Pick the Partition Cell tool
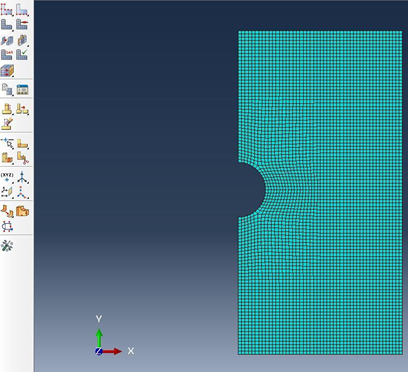The height and width of the screenshot is (372, 408). (x=7, y=158)
